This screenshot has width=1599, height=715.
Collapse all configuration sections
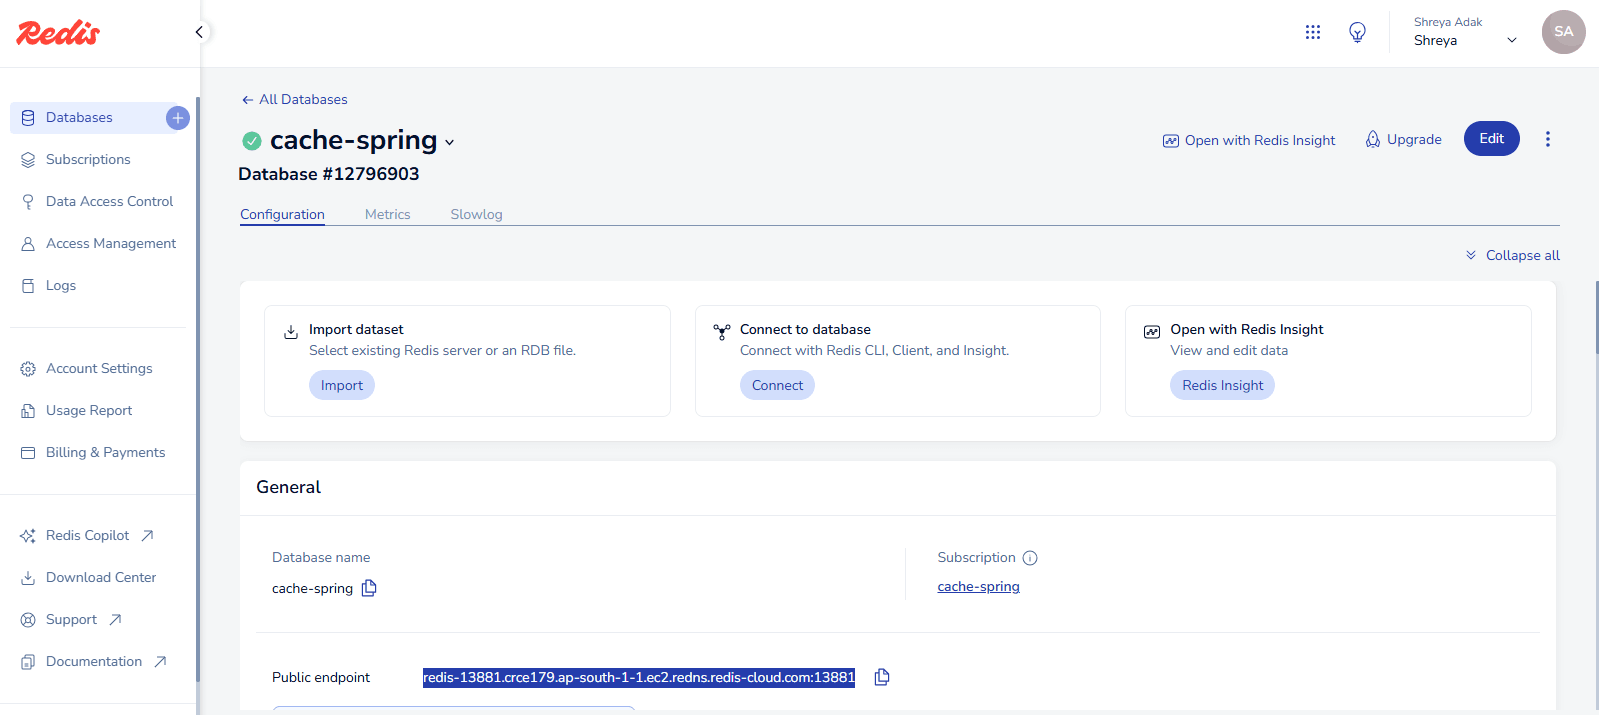(1512, 256)
